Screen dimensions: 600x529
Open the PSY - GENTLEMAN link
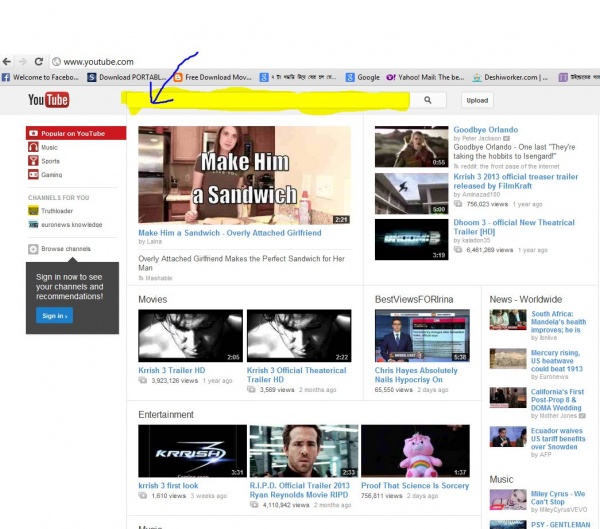pyautogui.click(x=561, y=524)
